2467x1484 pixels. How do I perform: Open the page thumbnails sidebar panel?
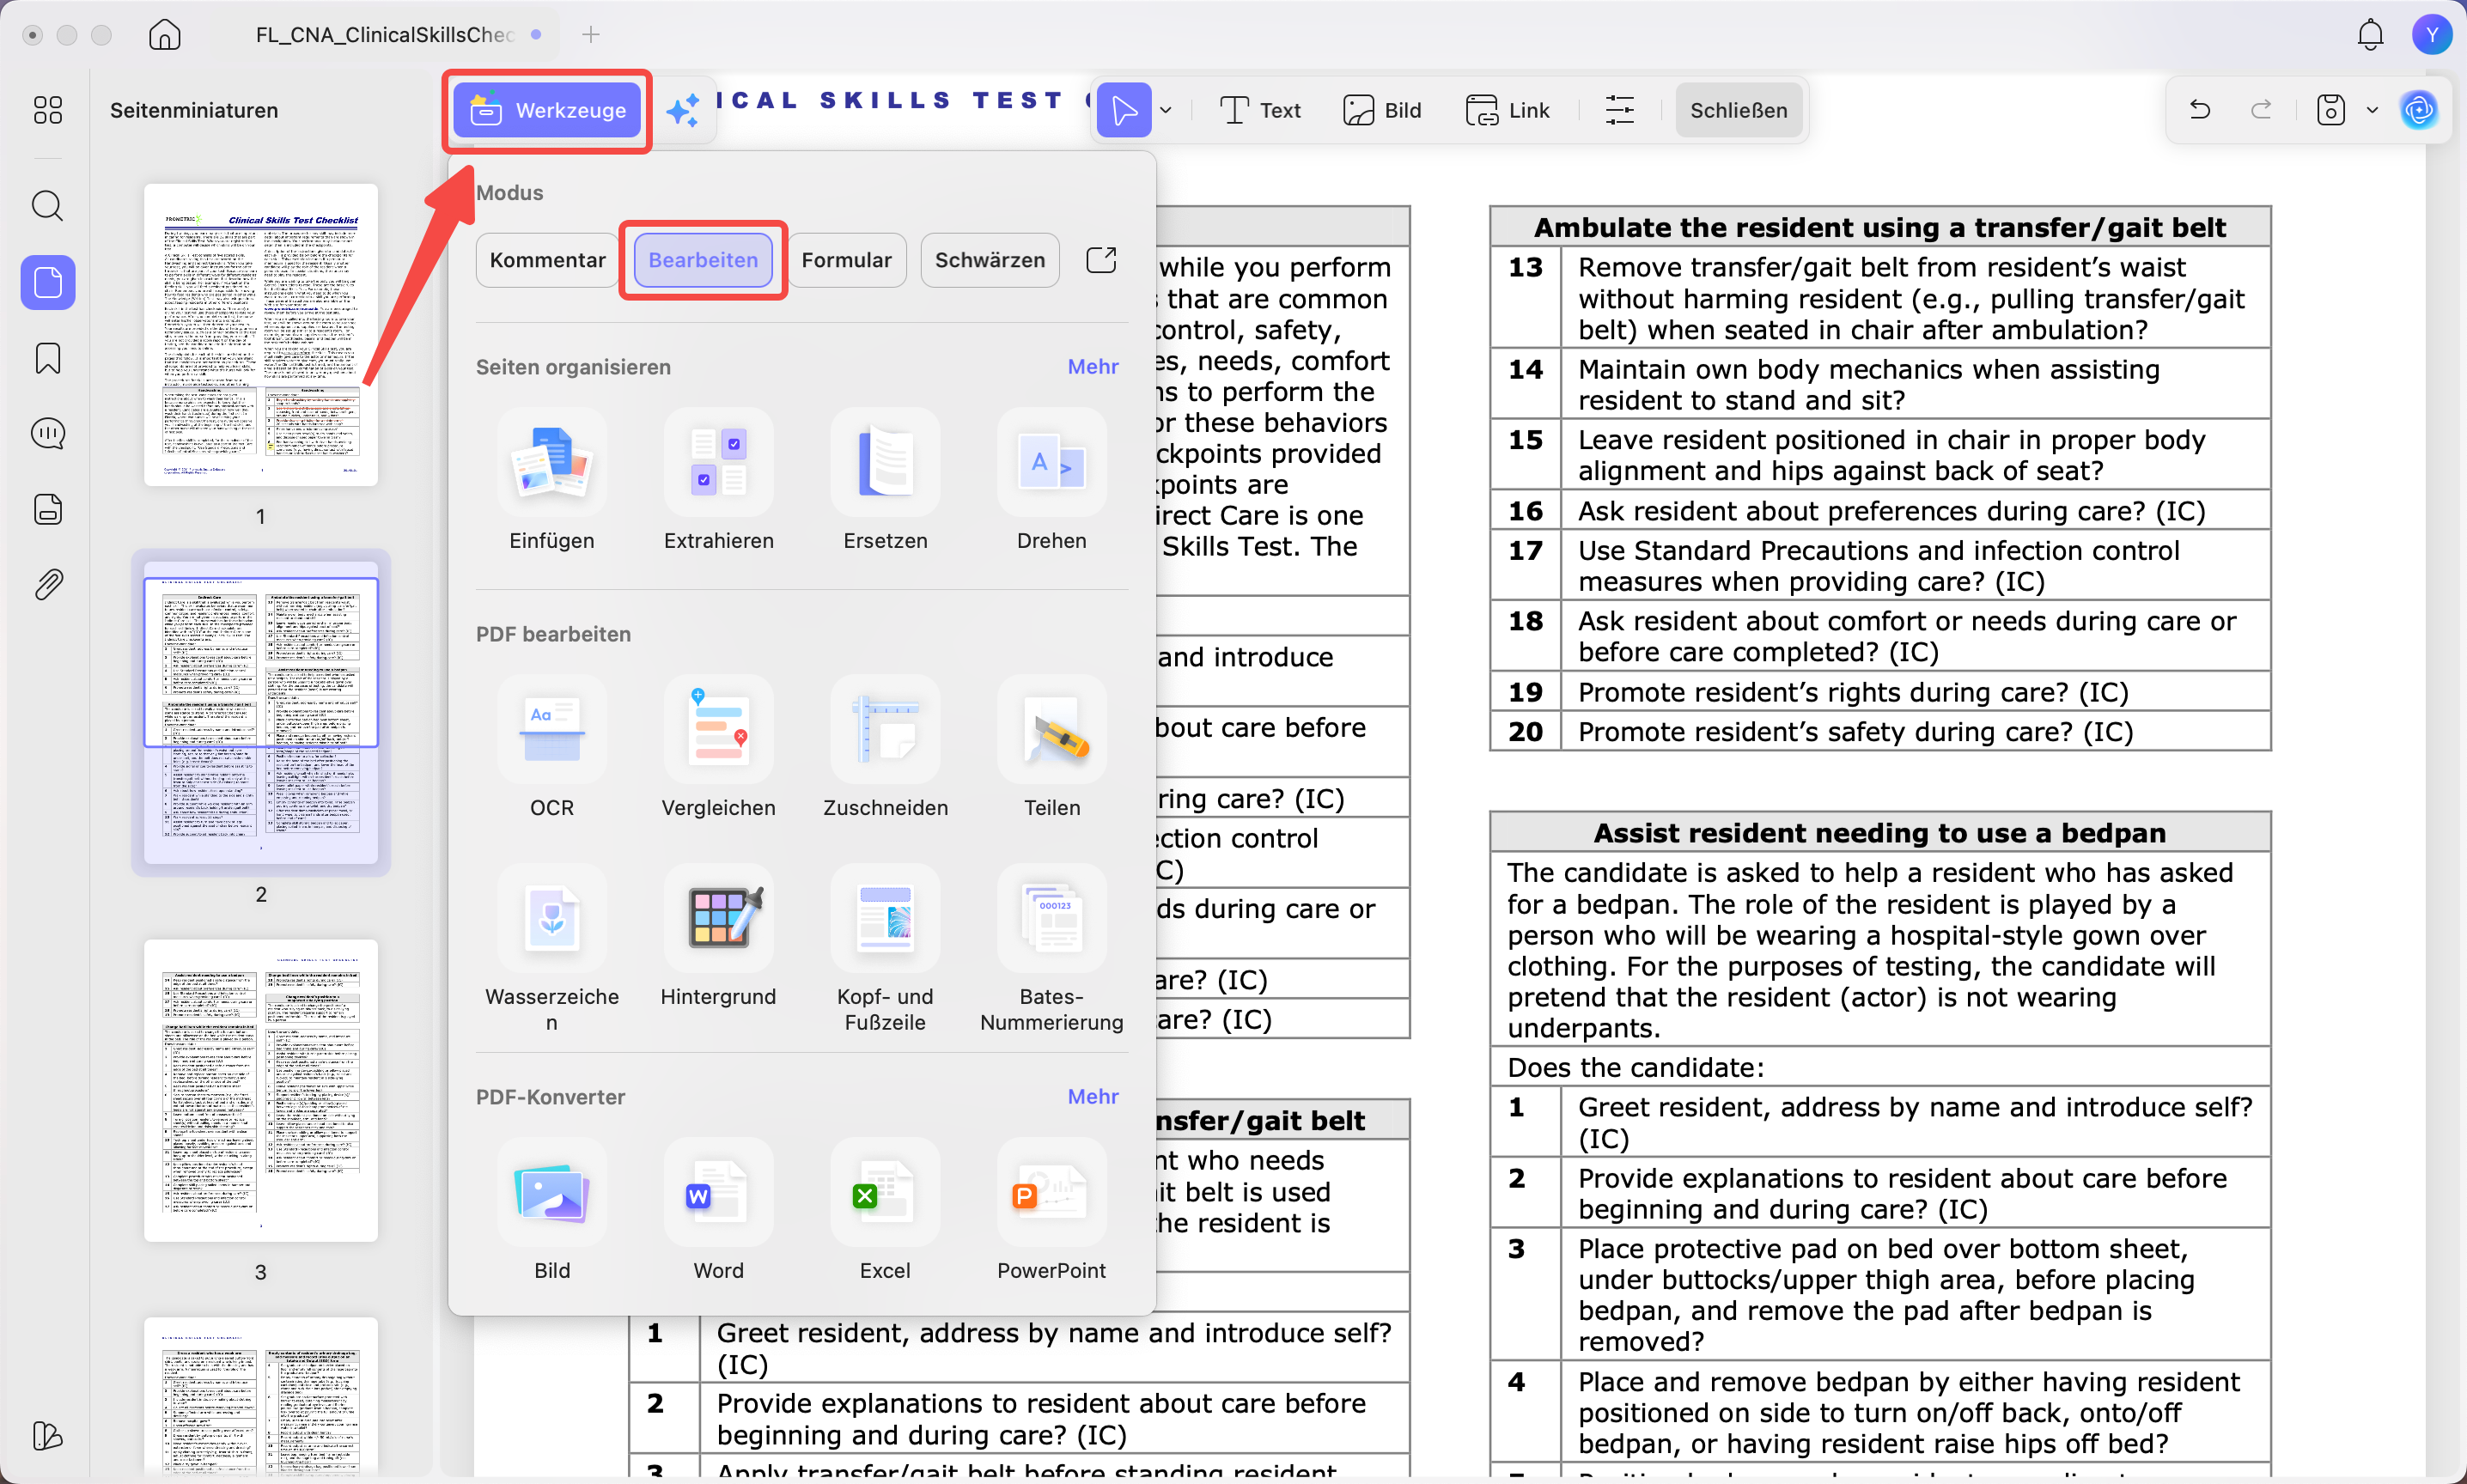click(x=47, y=282)
